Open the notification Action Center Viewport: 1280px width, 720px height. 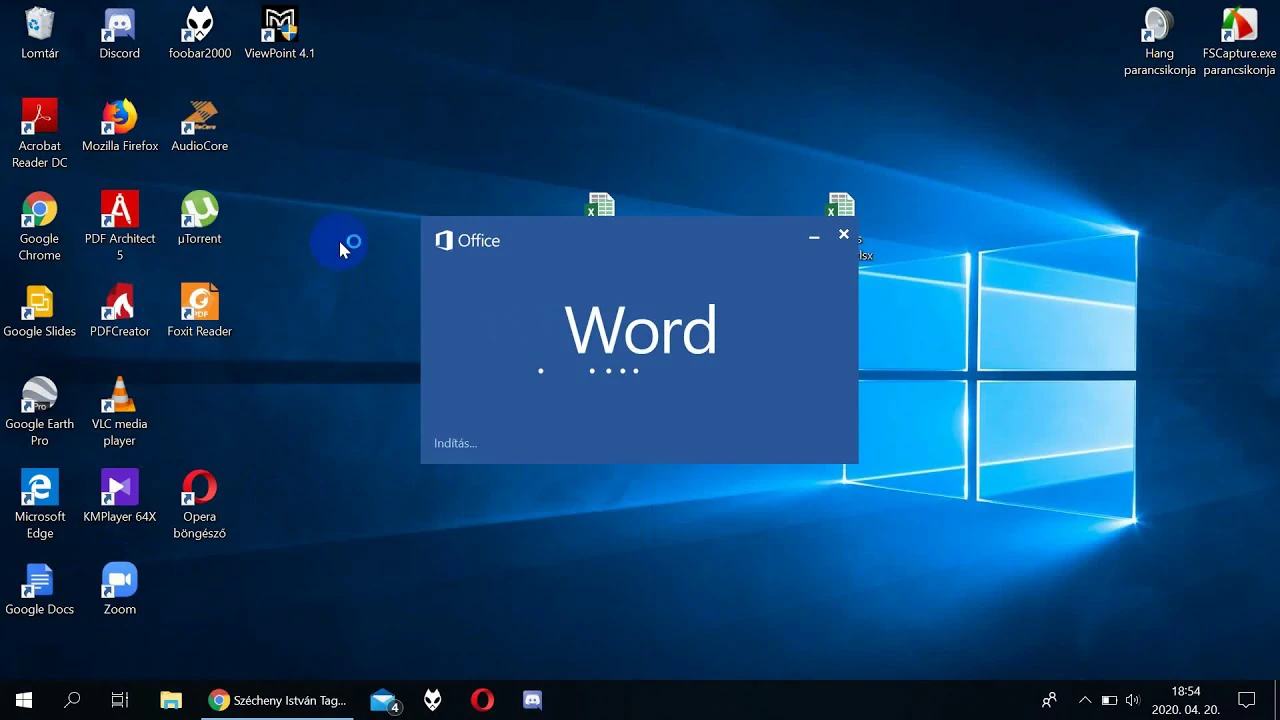[1246, 700]
